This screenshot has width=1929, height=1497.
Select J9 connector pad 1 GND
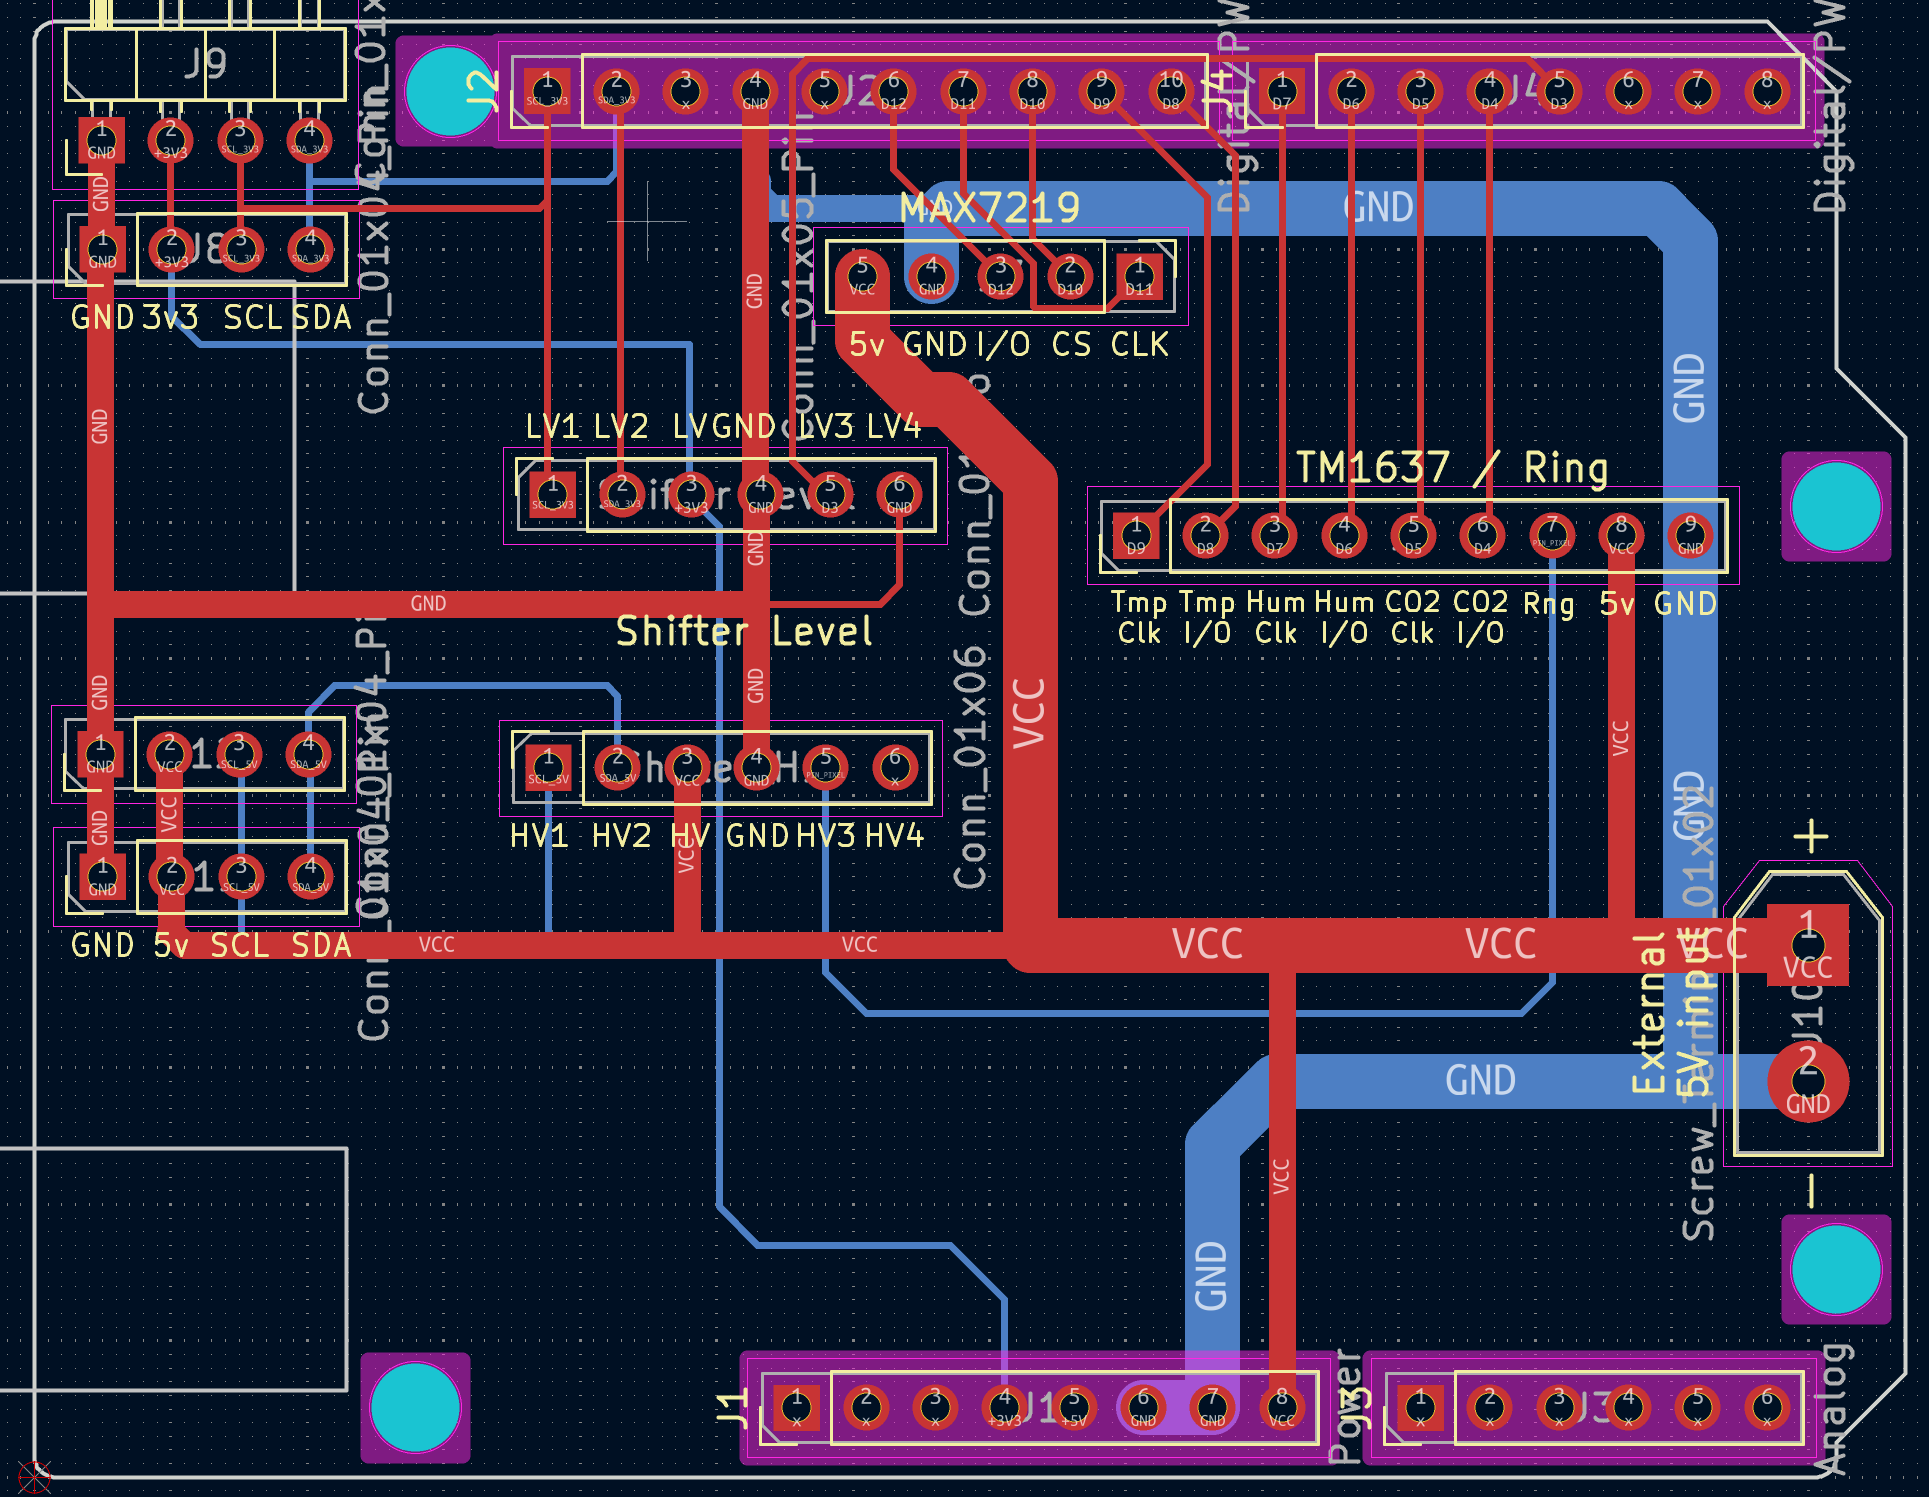101,141
